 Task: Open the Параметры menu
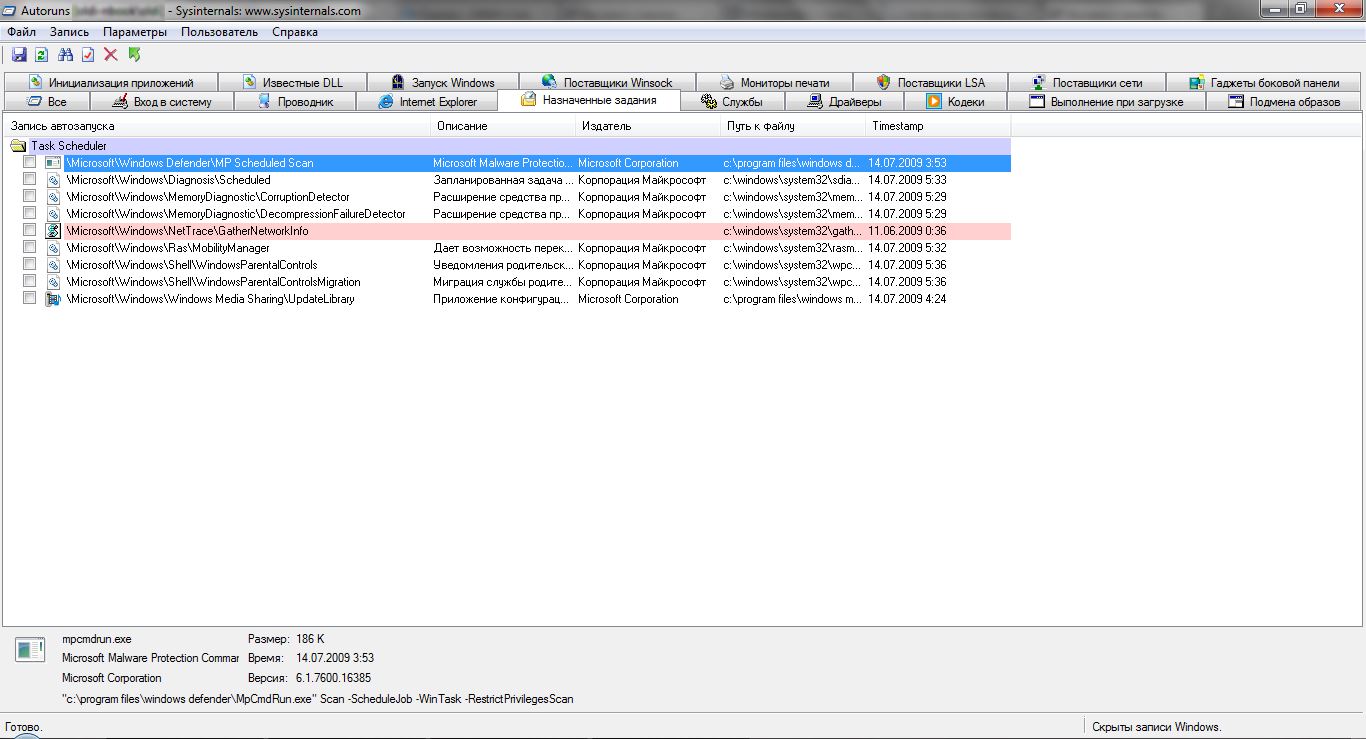tap(135, 32)
